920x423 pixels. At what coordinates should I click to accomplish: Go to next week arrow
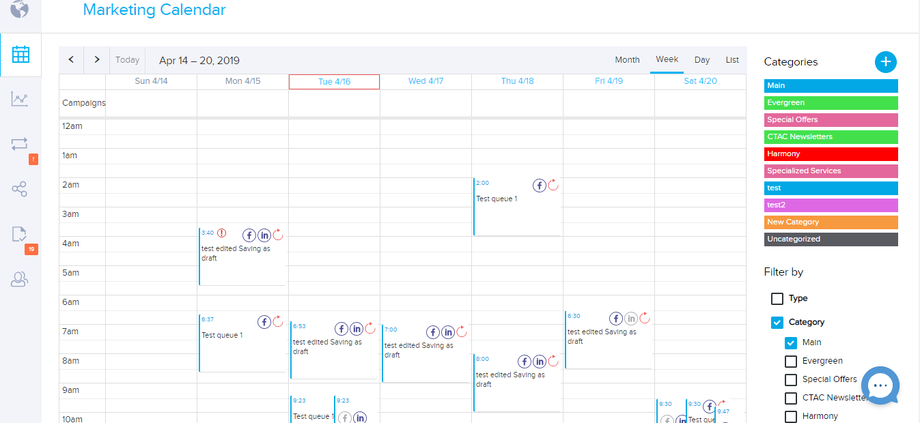(97, 59)
